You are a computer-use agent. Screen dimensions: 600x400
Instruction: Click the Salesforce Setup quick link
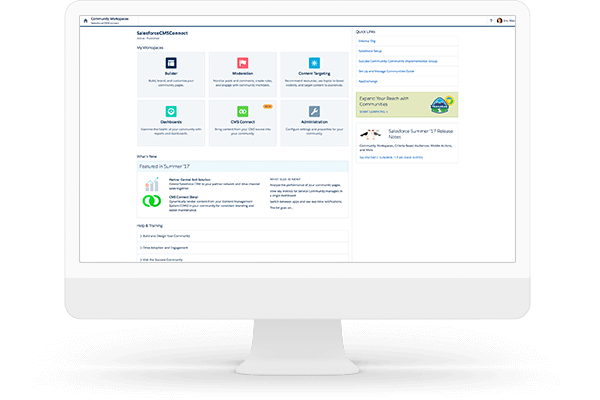pos(370,51)
